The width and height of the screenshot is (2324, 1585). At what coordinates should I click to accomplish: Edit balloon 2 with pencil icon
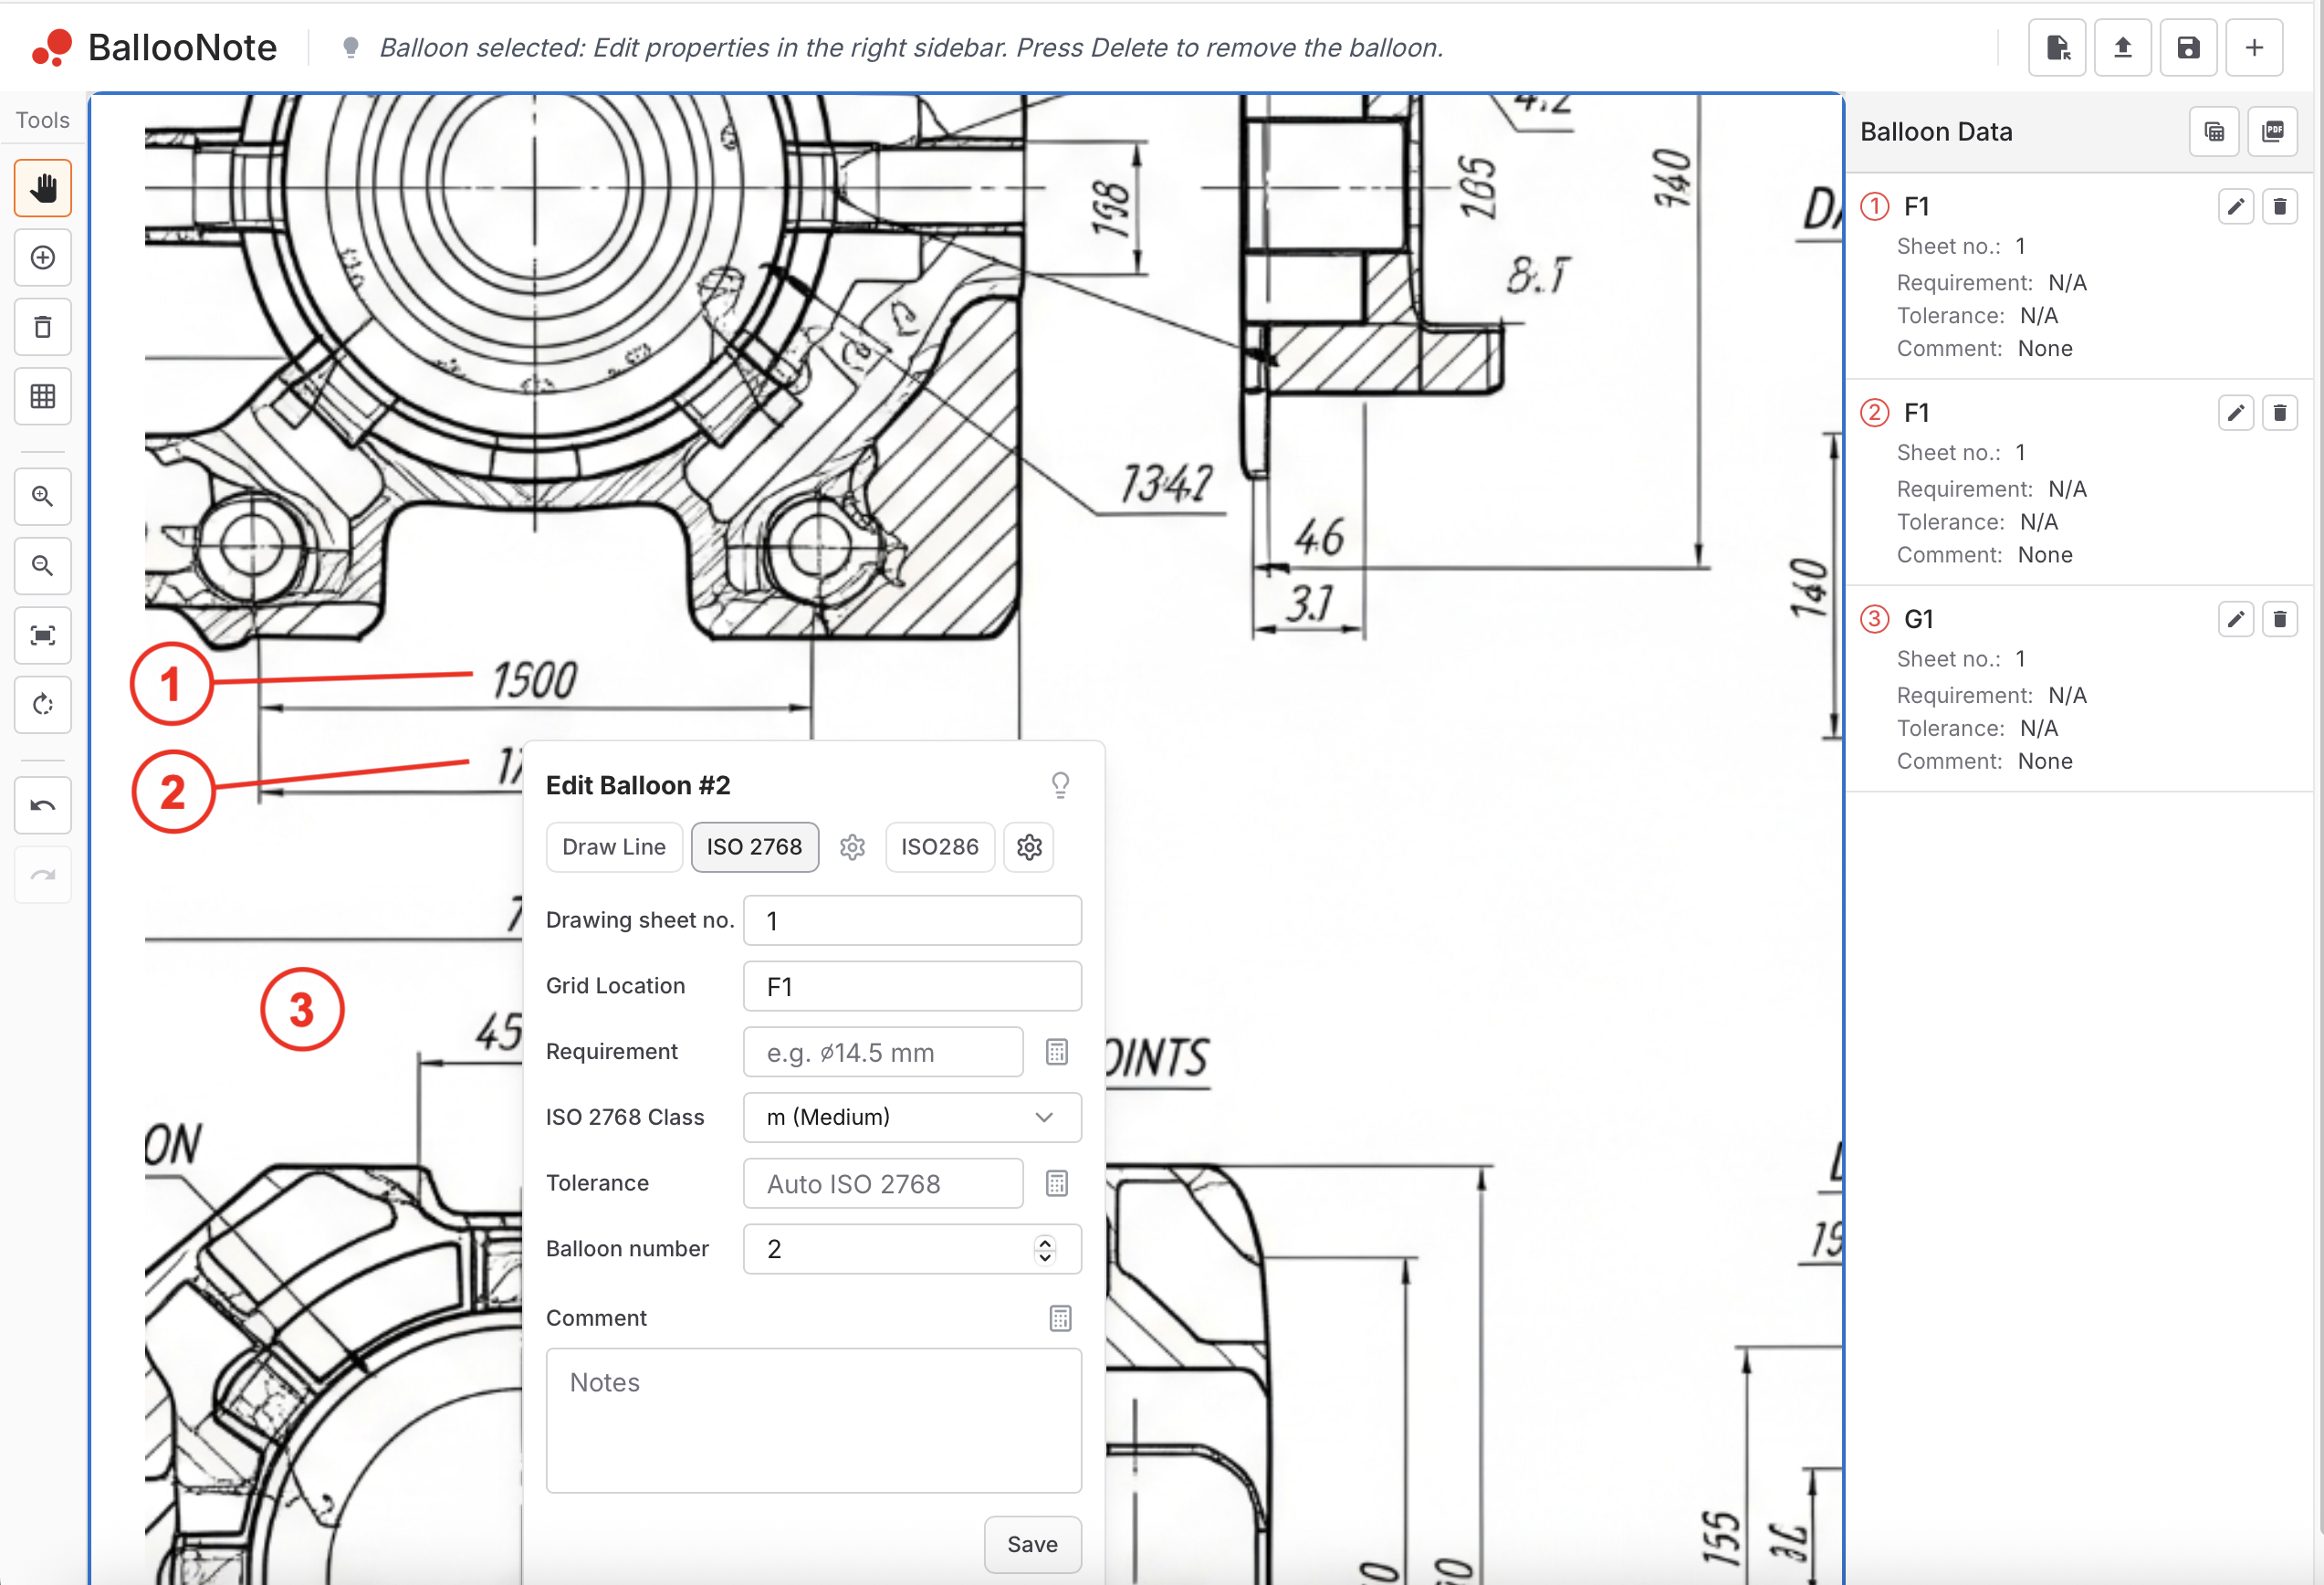tap(2236, 413)
